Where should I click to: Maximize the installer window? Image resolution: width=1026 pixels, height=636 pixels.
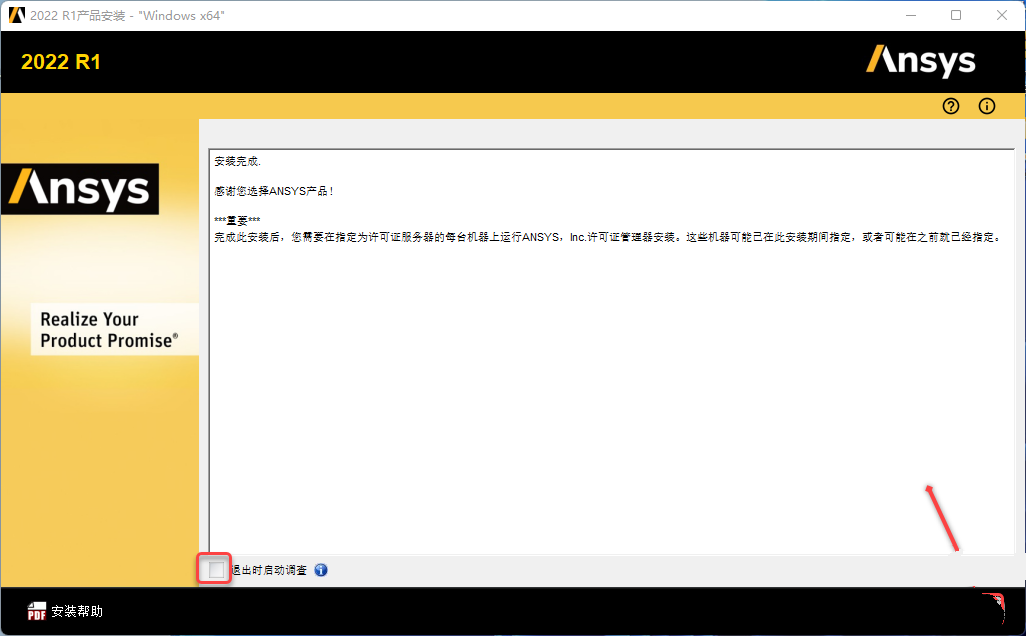click(x=956, y=15)
